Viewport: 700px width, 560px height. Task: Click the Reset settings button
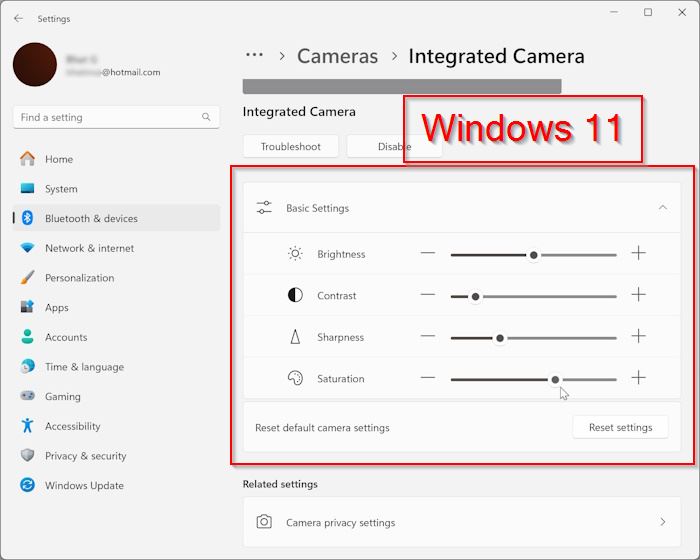(x=620, y=427)
